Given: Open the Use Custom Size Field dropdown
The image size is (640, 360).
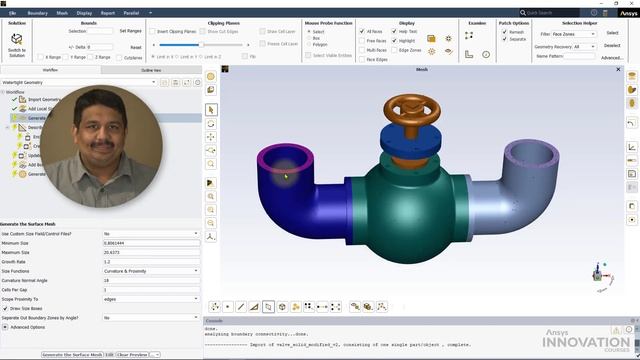Looking at the screenshot, I should pyautogui.click(x=151, y=234).
